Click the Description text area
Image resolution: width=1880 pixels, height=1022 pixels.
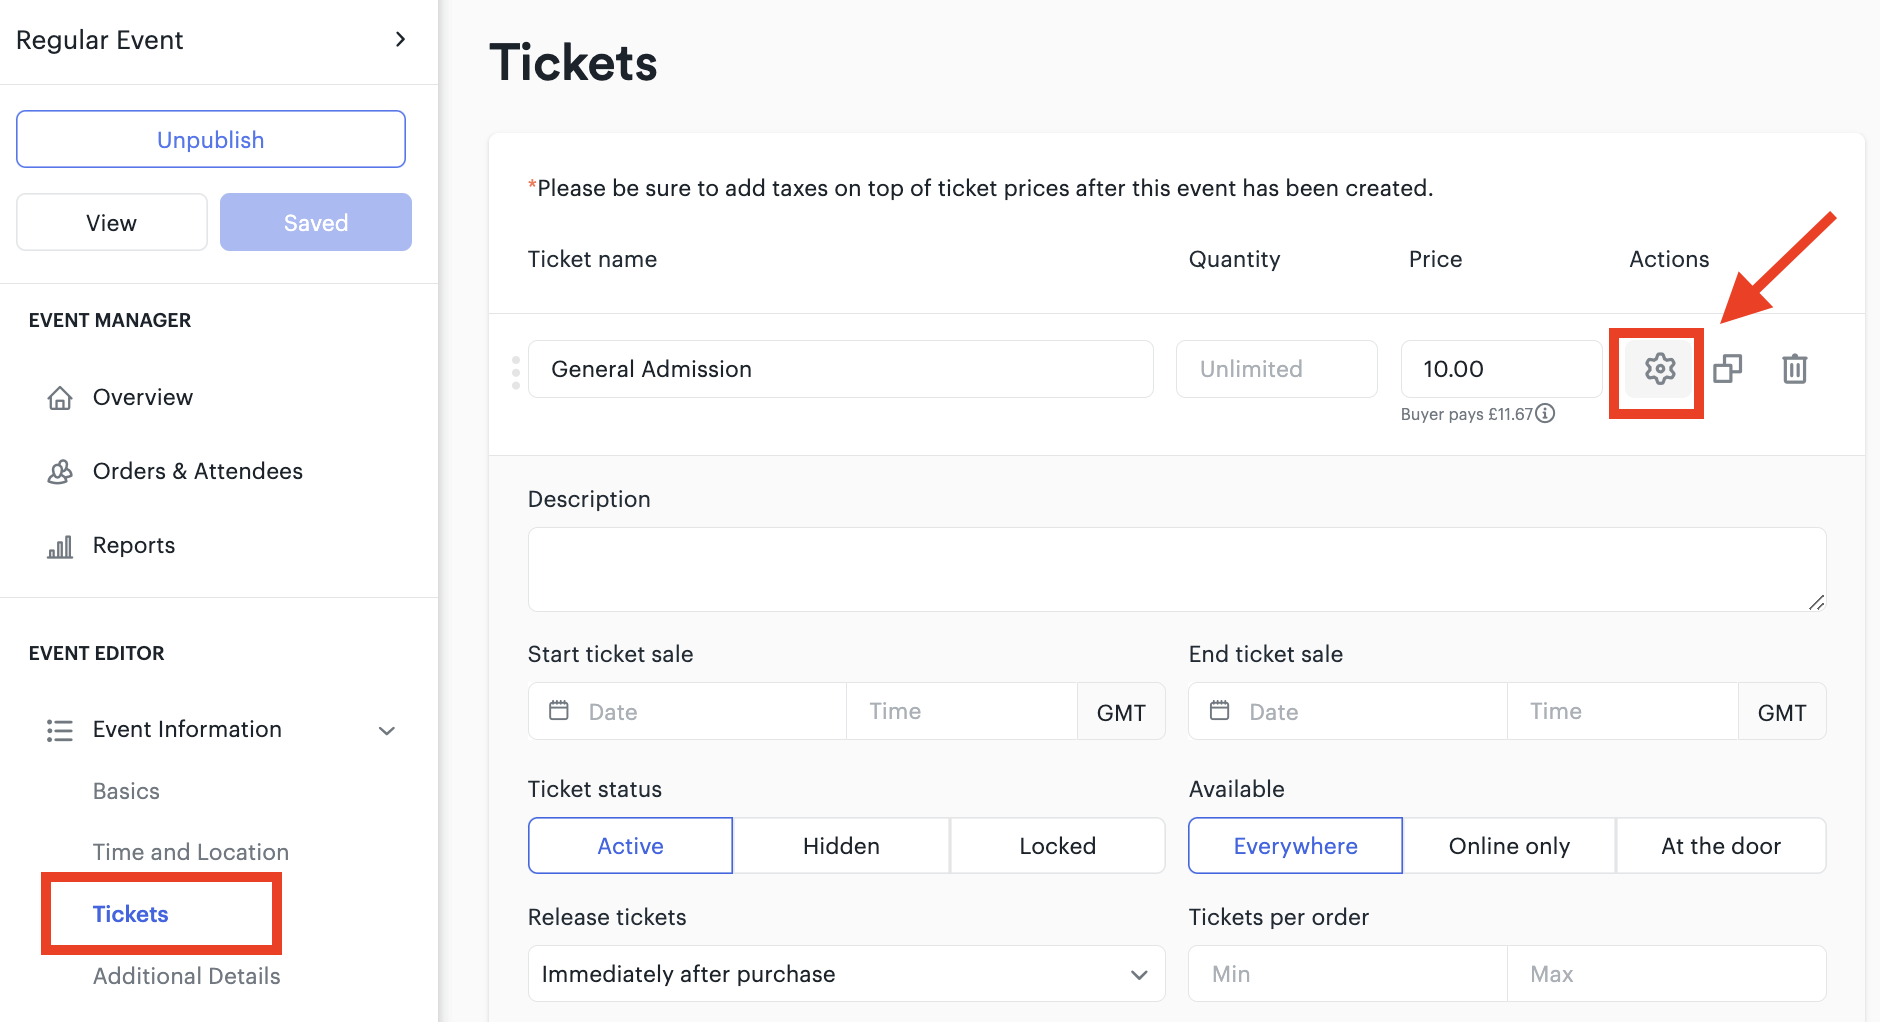pos(1177,569)
